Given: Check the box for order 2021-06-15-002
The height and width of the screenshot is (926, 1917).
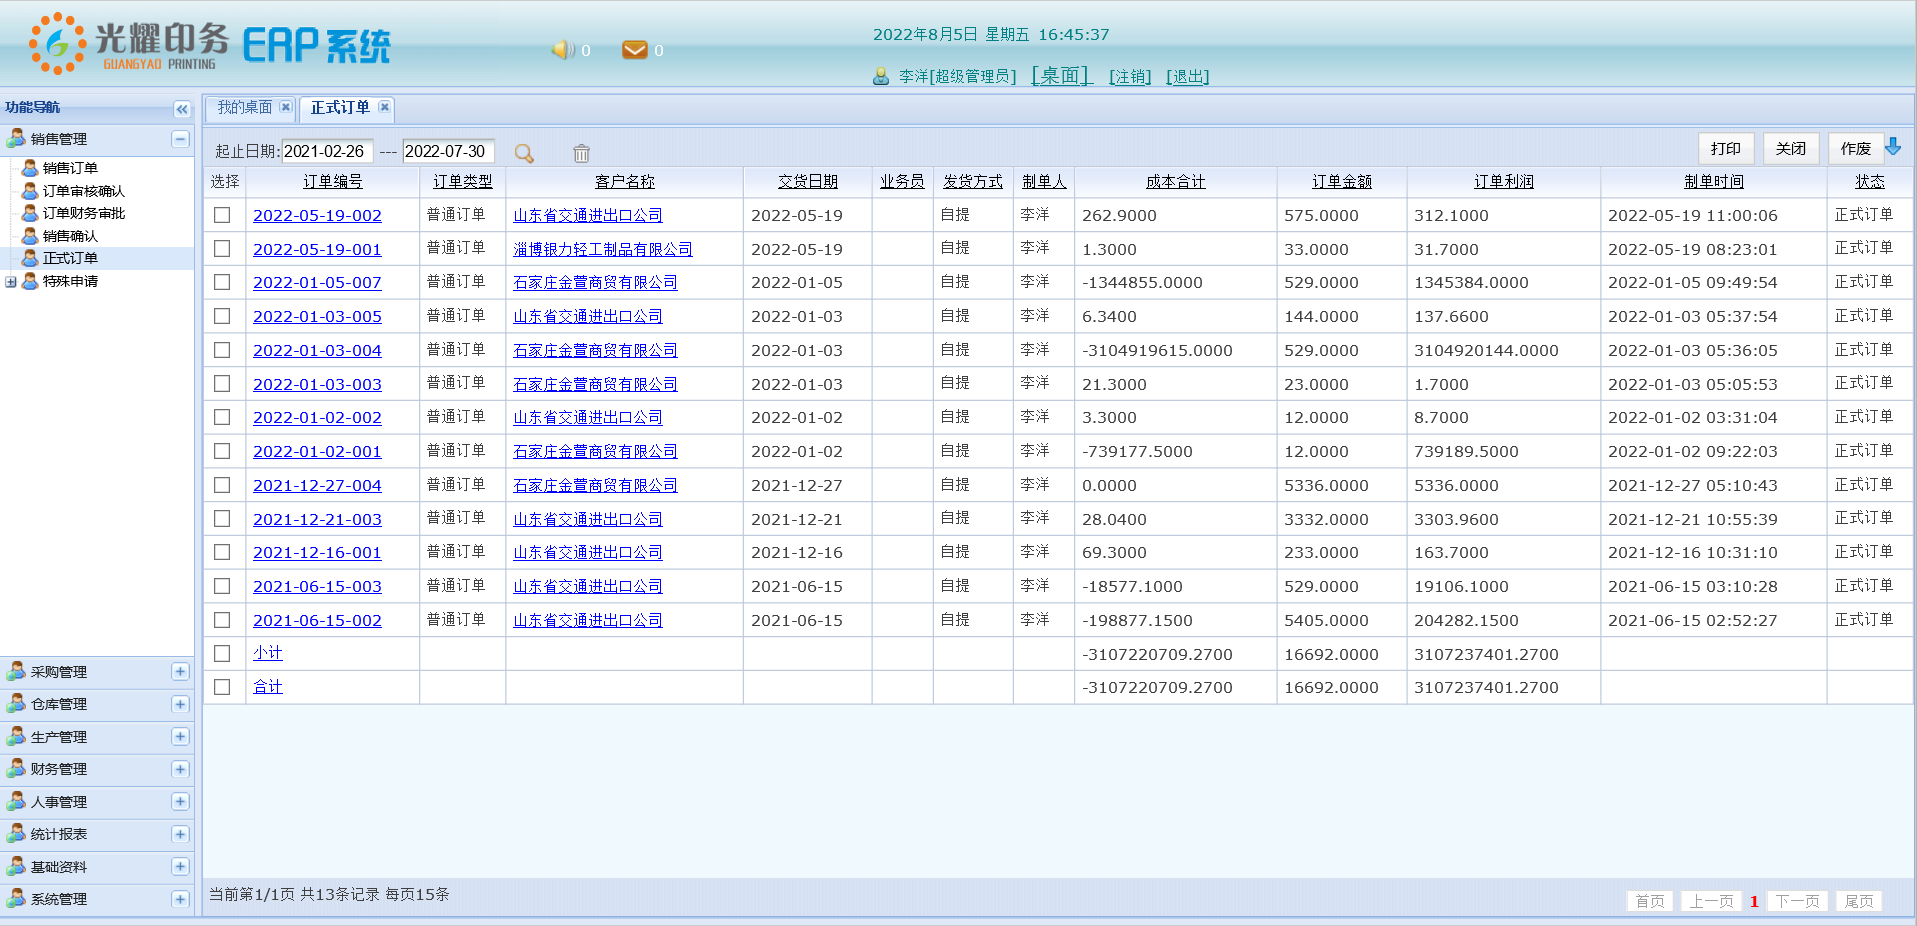Looking at the screenshot, I should pyautogui.click(x=222, y=620).
